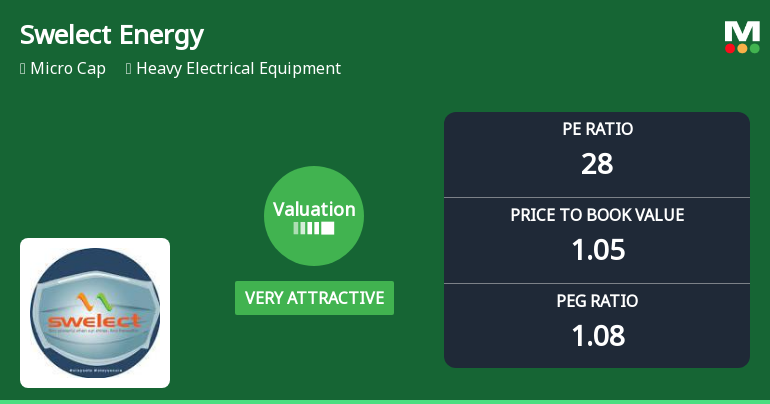Screen dimensions: 770x404
Task: Click the Swelect Energy title
Action: coord(112,35)
